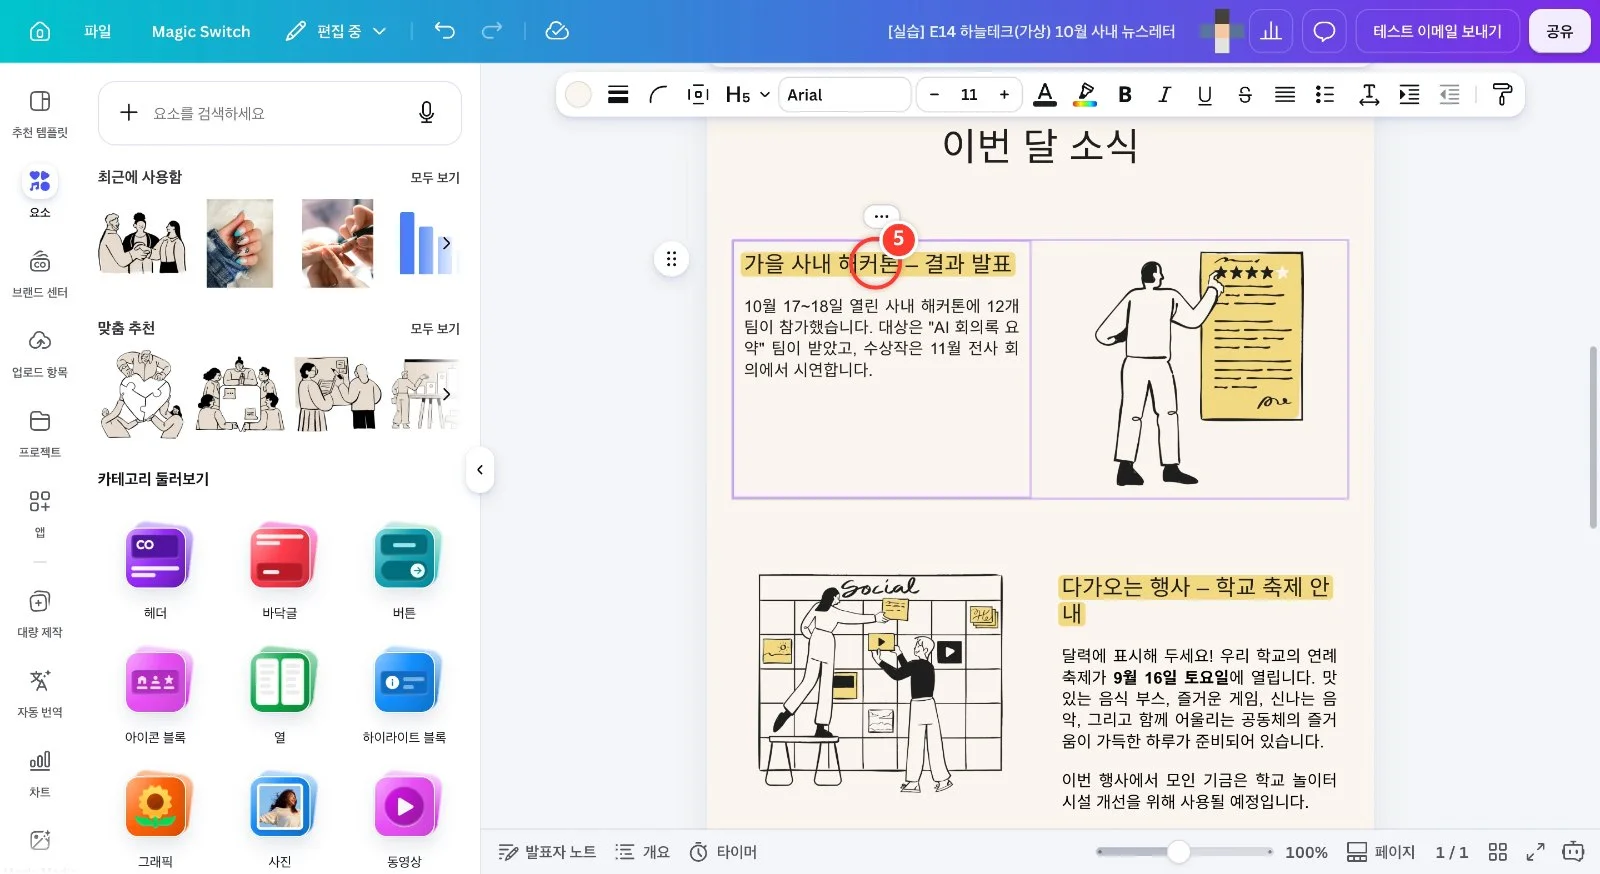Increase text indent
The image size is (1600, 874).
[x=1409, y=94]
